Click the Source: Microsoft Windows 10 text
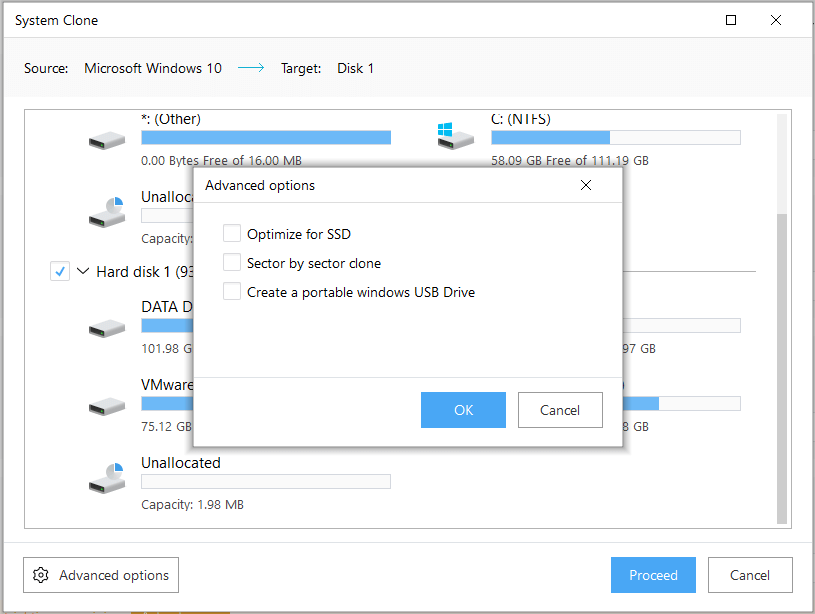Viewport: 815px width, 614px height. [x=123, y=68]
